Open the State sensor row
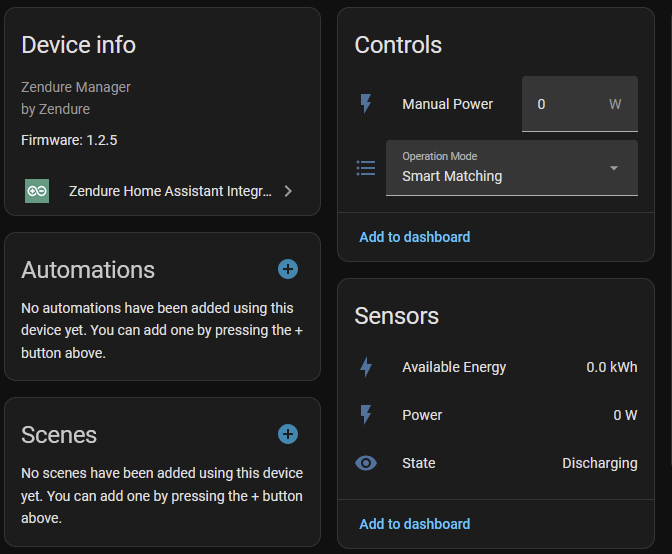Viewport: 672px width, 554px height. pos(496,463)
